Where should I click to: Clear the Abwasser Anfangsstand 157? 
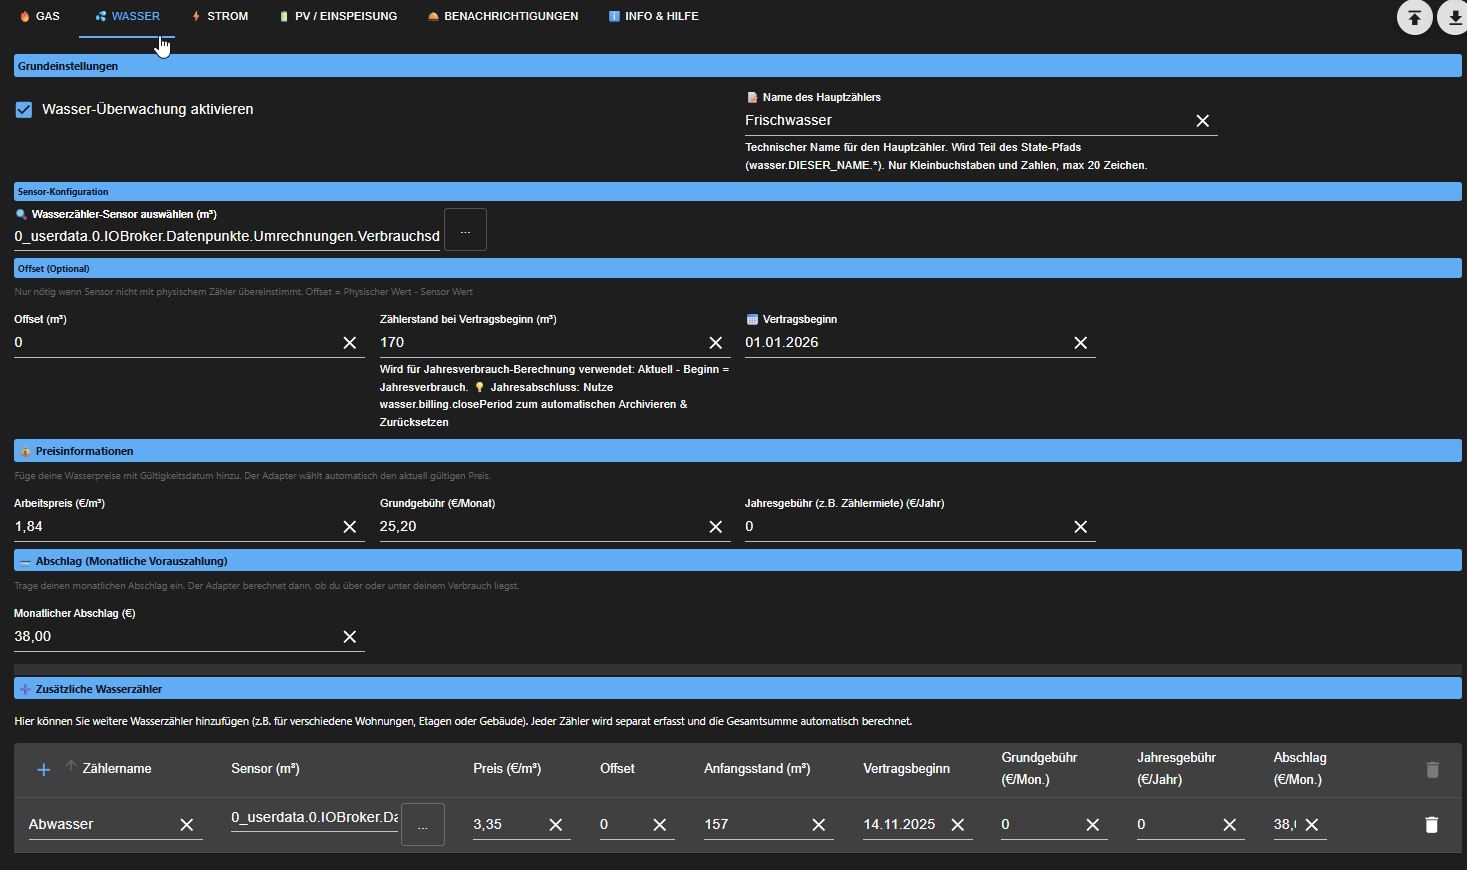tap(819, 825)
